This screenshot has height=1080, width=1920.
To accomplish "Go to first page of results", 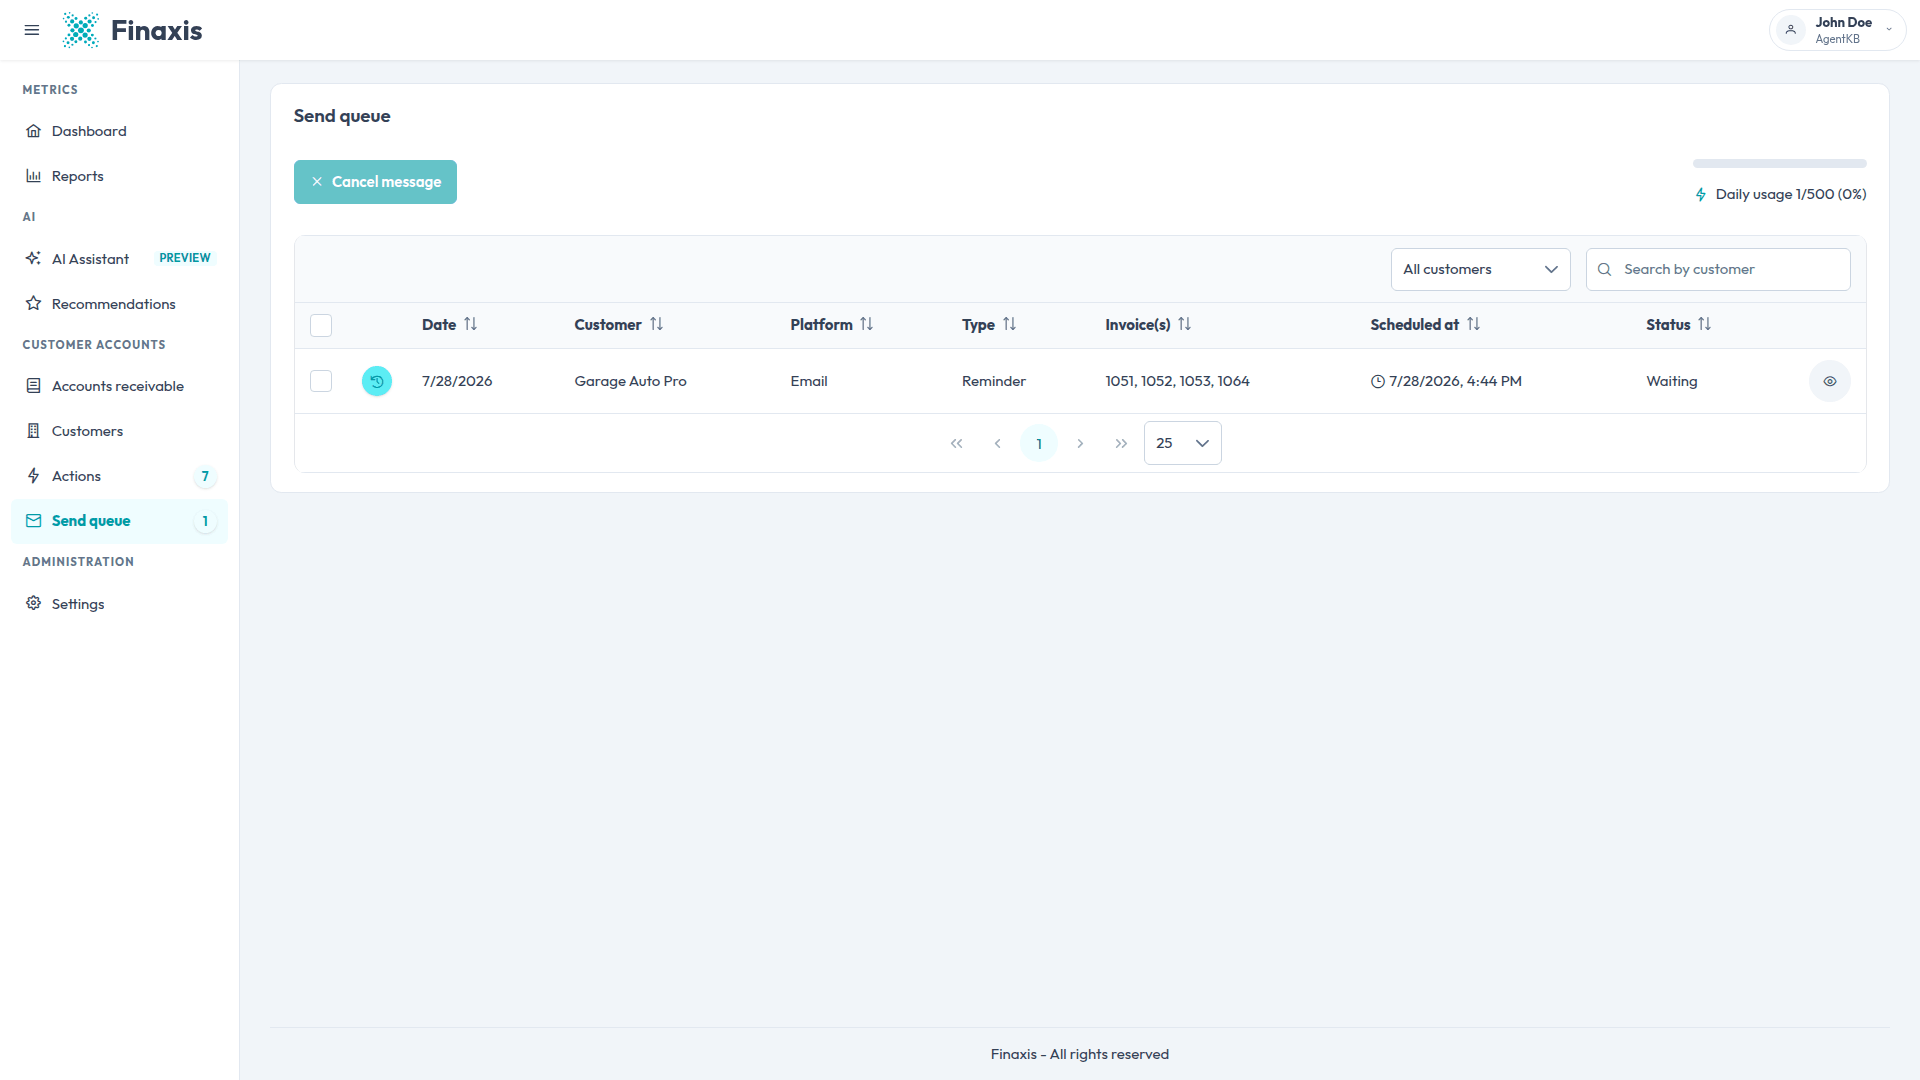I will pos(957,443).
